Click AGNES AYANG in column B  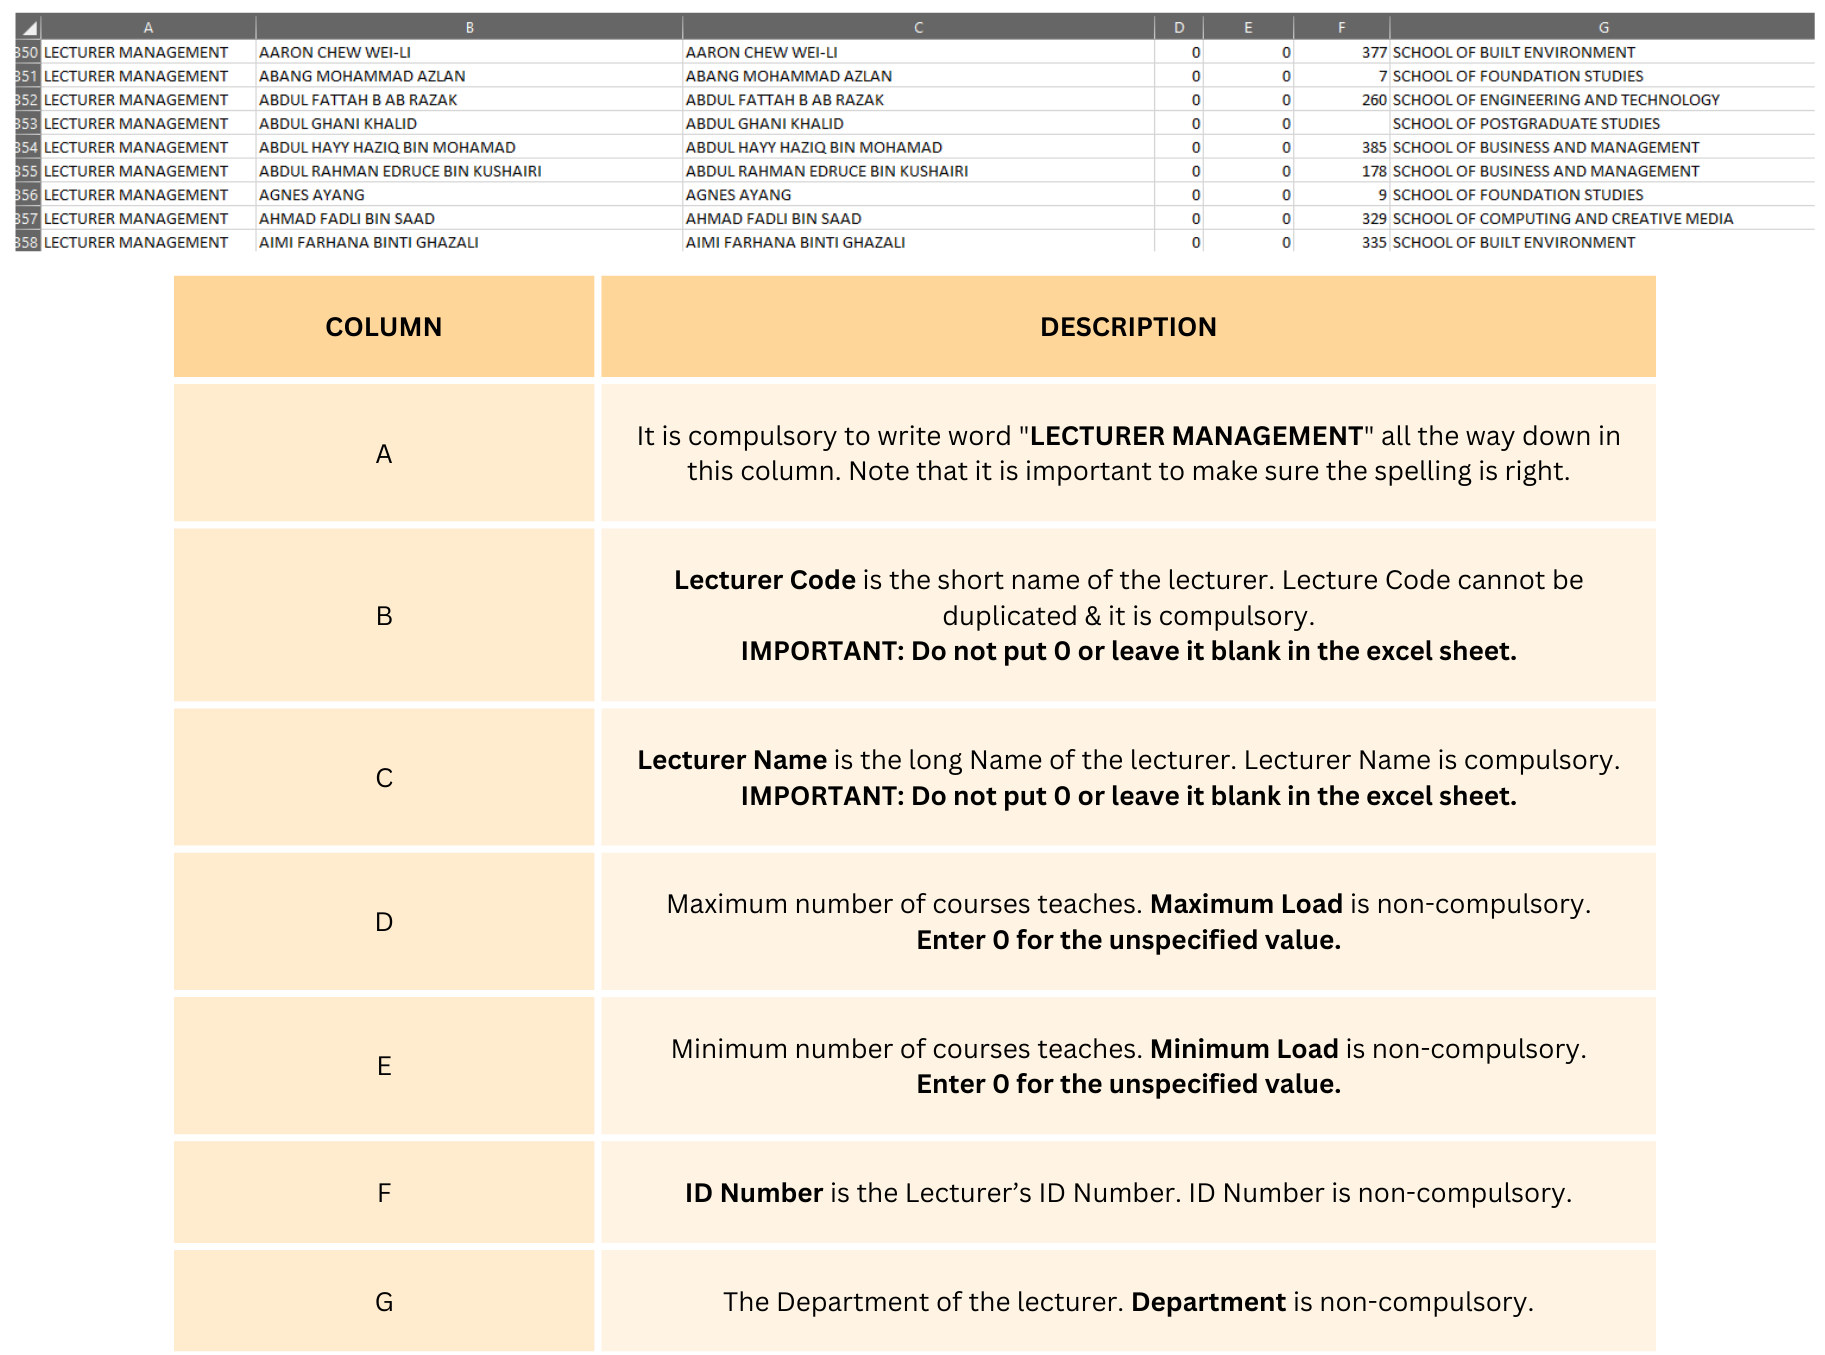[x=312, y=195]
